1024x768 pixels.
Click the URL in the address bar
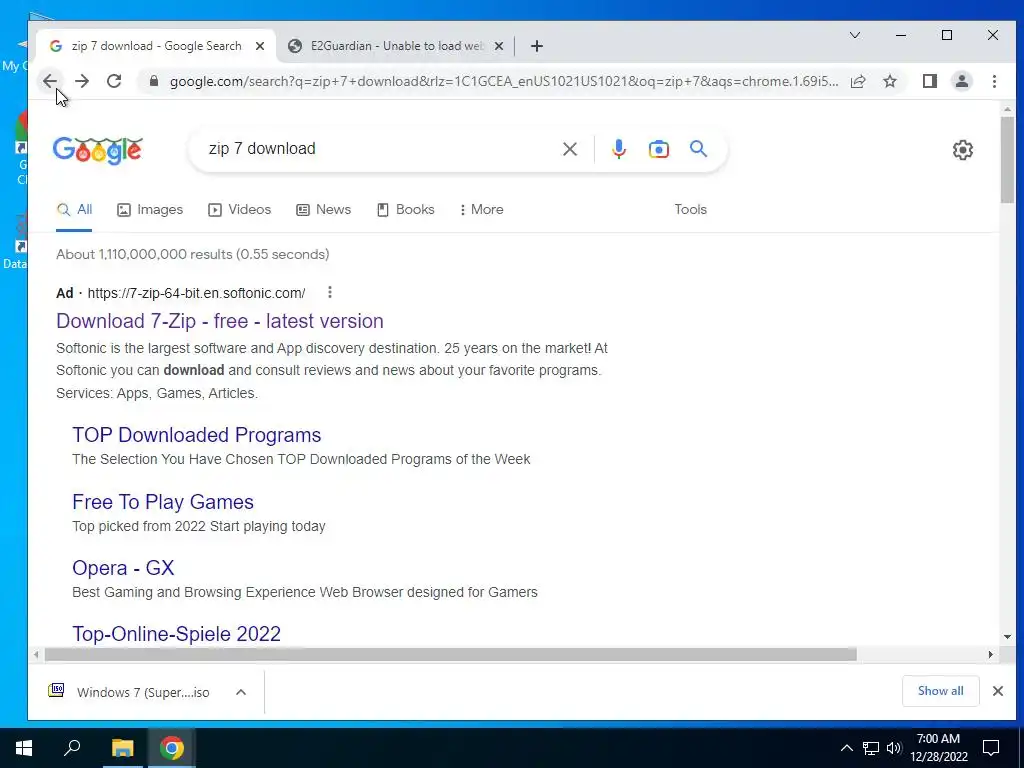504,82
